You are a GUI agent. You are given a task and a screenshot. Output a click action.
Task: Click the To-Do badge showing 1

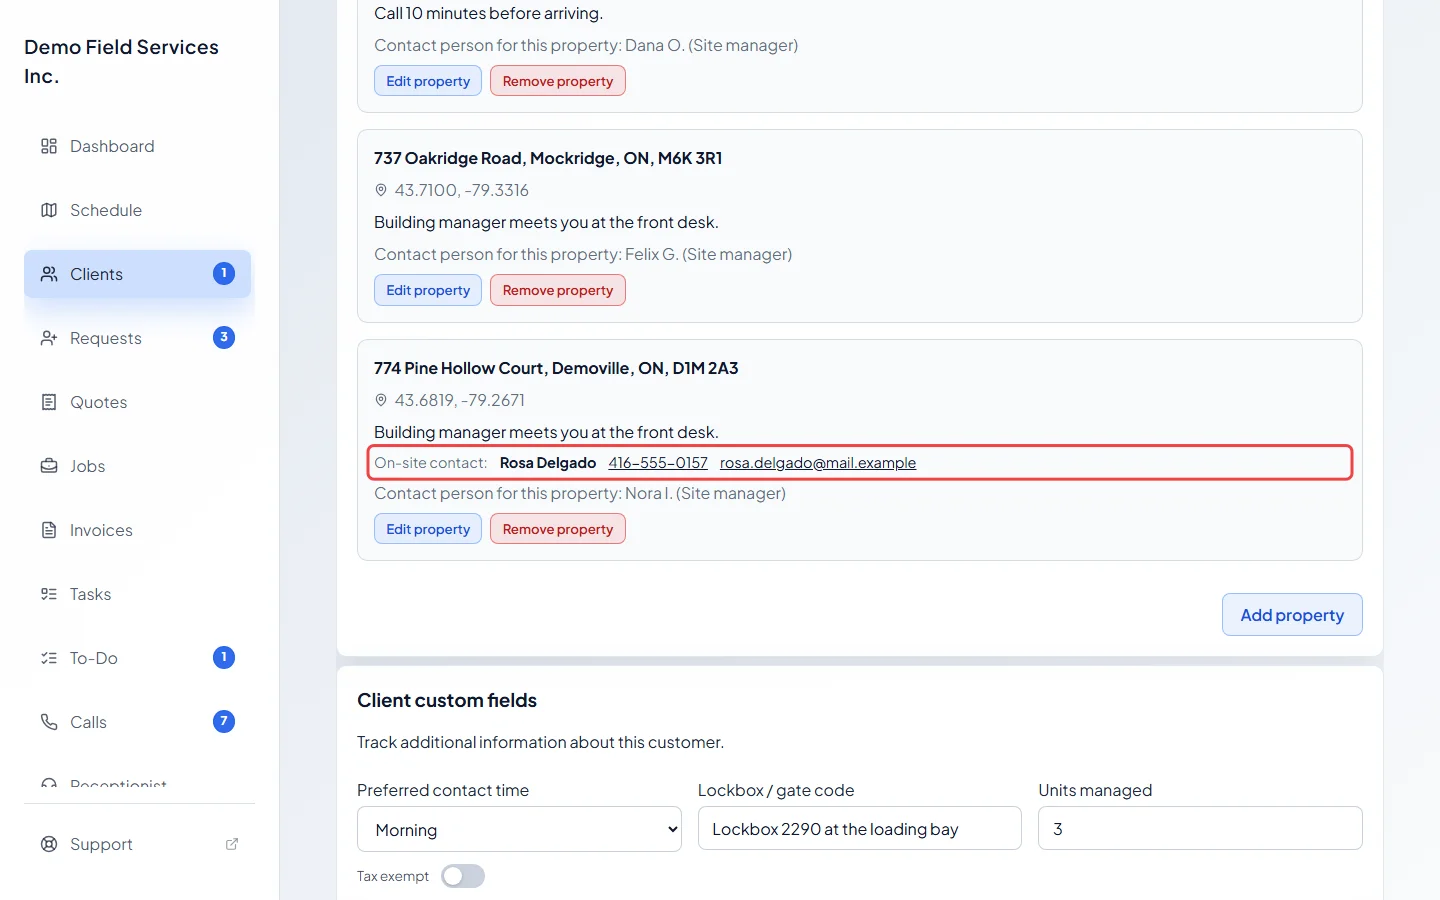tap(224, 658)
